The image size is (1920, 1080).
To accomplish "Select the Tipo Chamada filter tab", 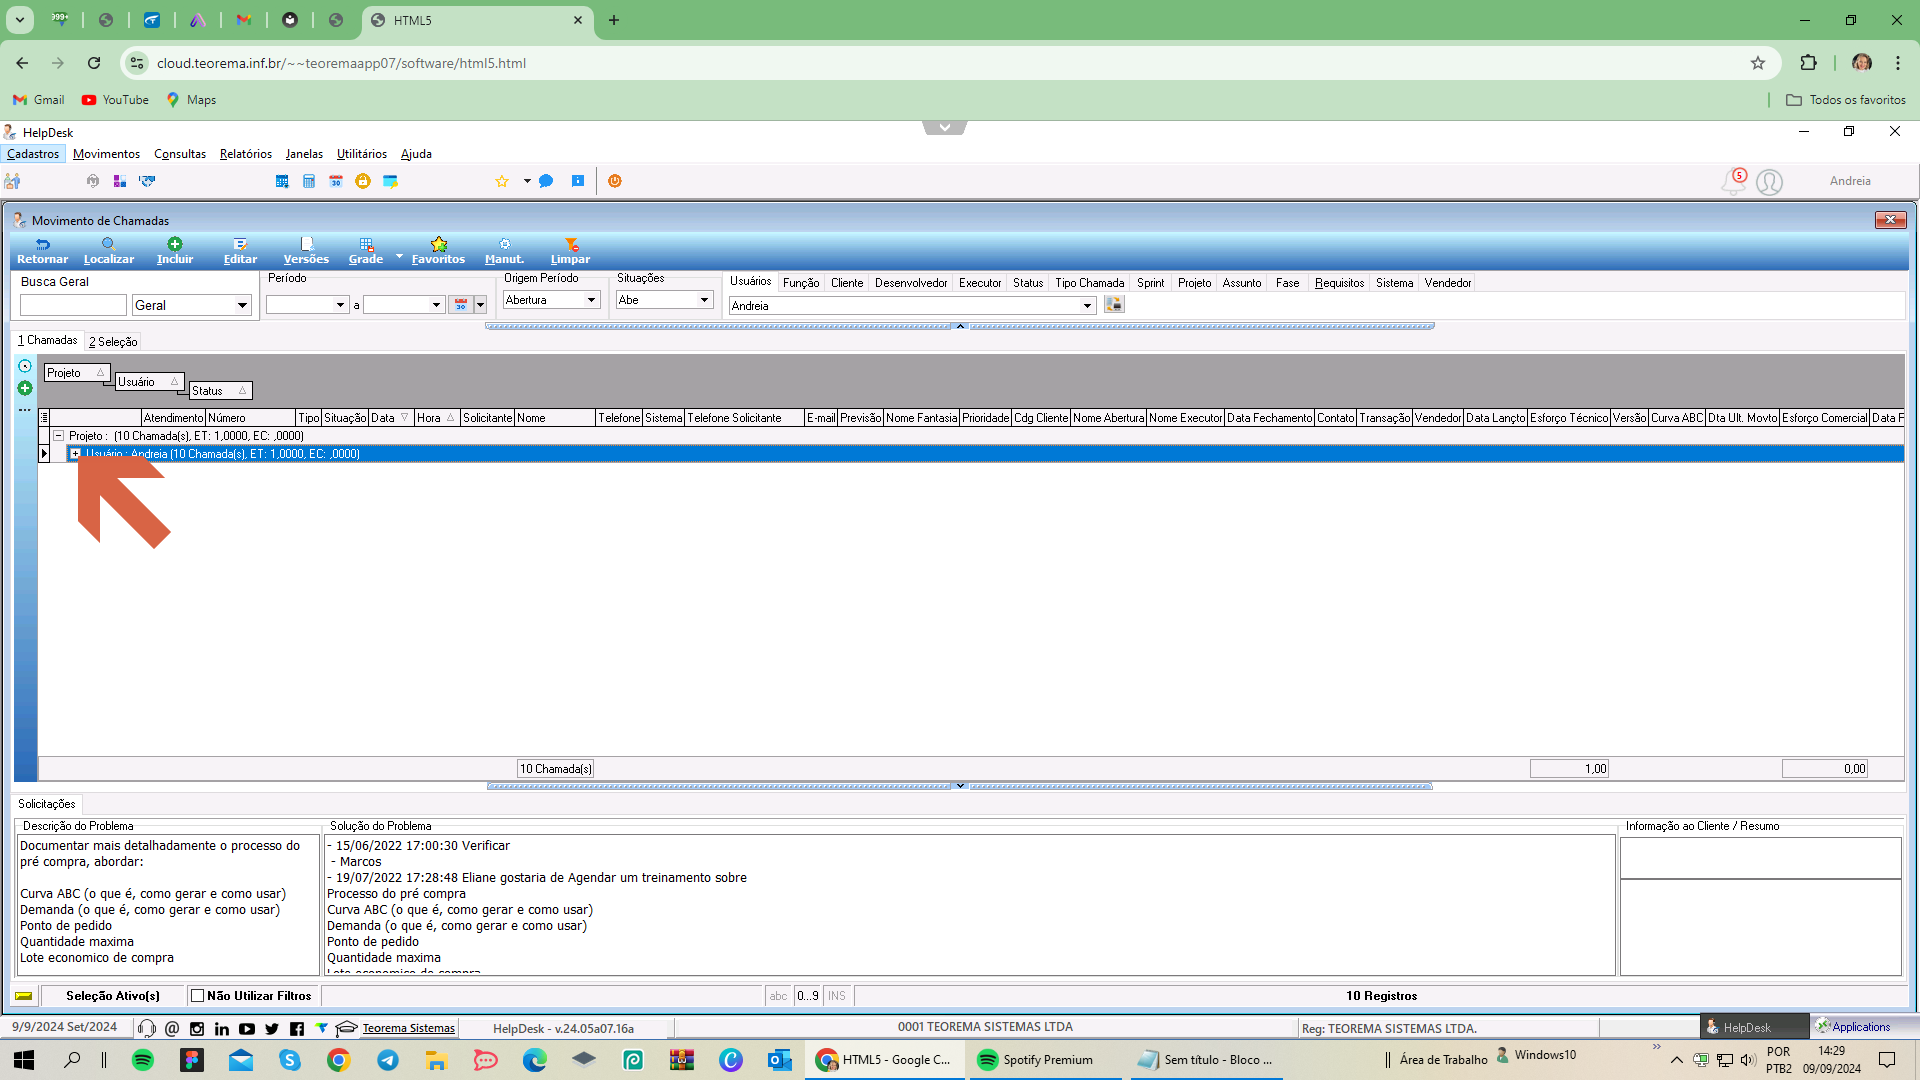I will point(1089,283).
